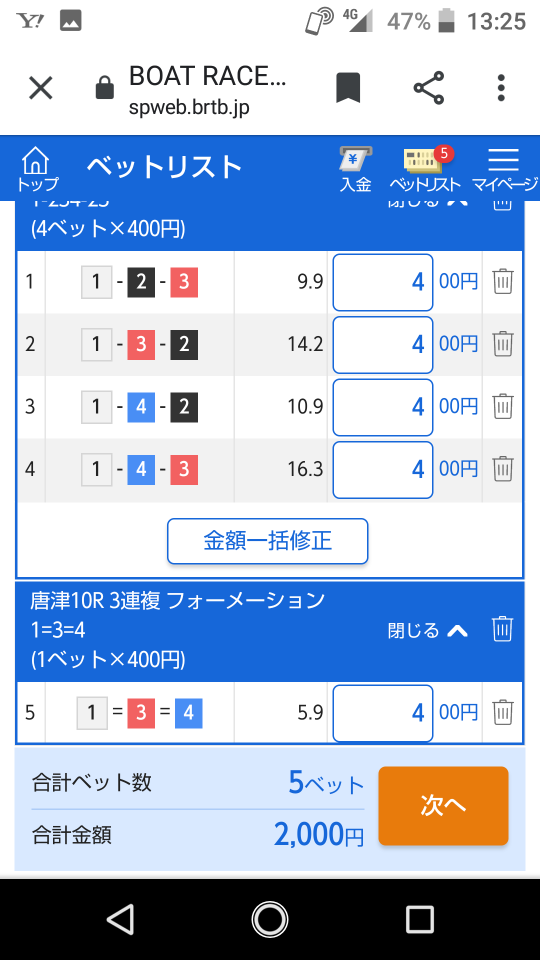Edit amount field for bet 1-2-3
The width and height of the screenshot is (540, 960).
[x=383, y=282]
